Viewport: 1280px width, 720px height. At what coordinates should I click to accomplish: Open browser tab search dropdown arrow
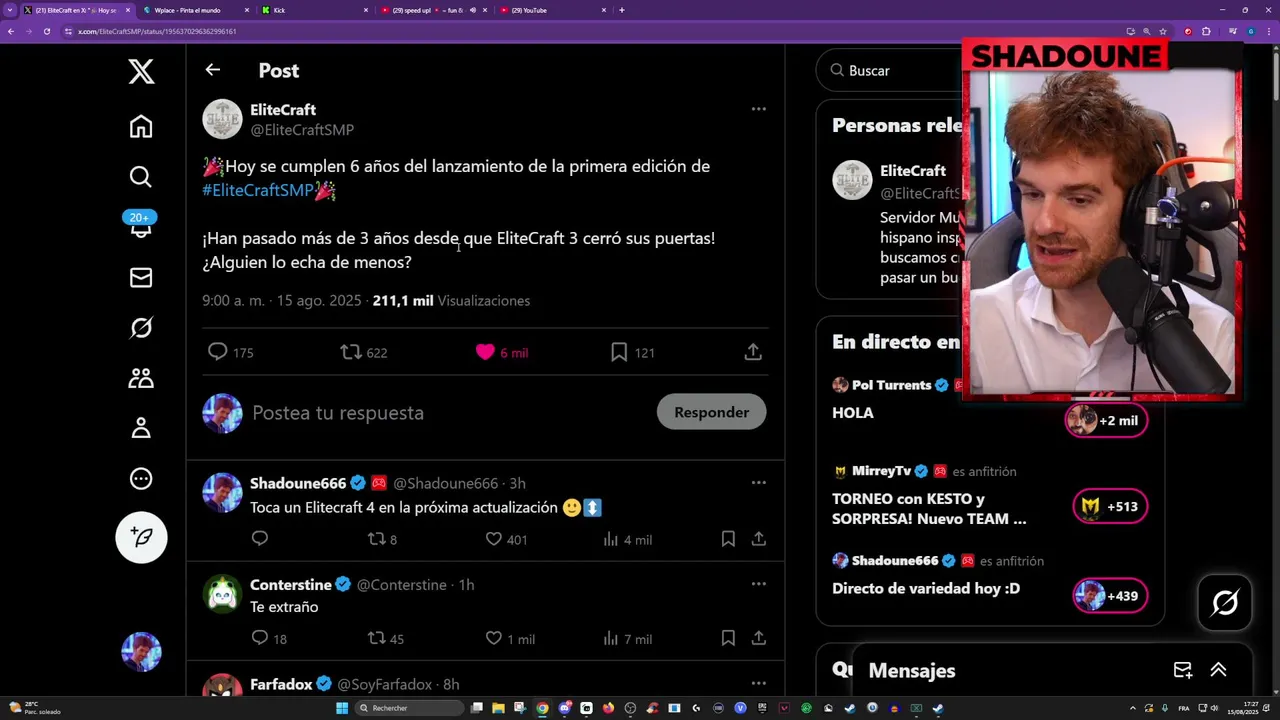coord(10,10)
